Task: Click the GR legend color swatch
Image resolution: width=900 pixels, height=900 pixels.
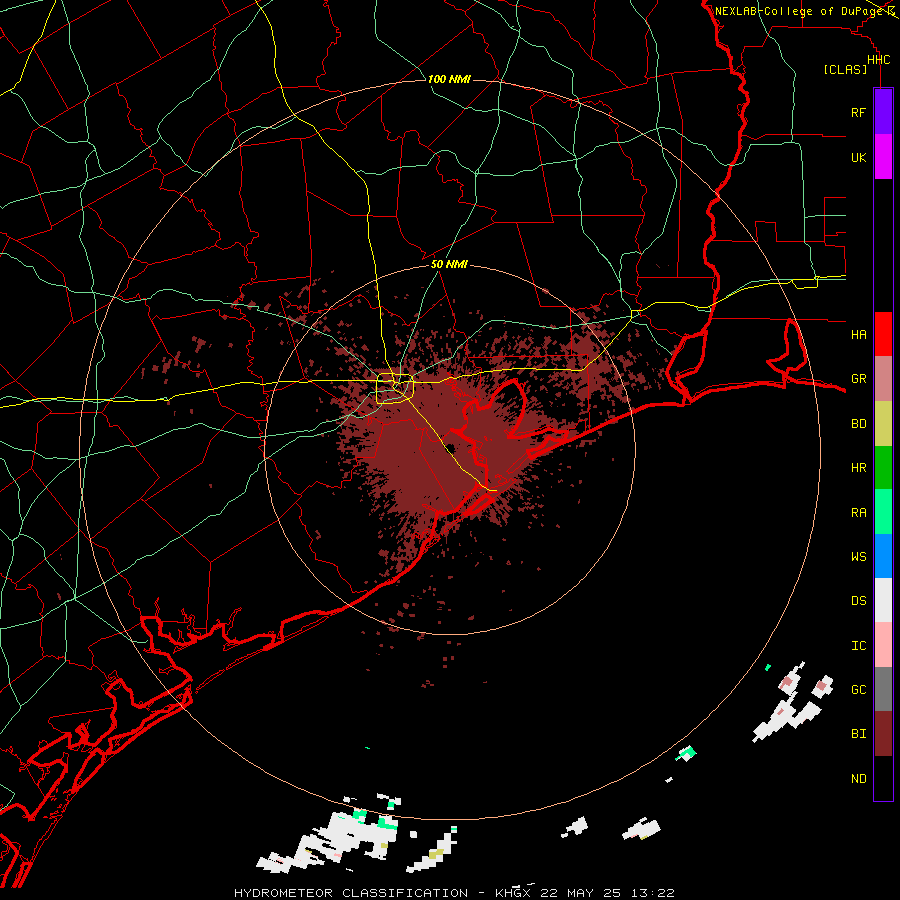Action: 883,379
